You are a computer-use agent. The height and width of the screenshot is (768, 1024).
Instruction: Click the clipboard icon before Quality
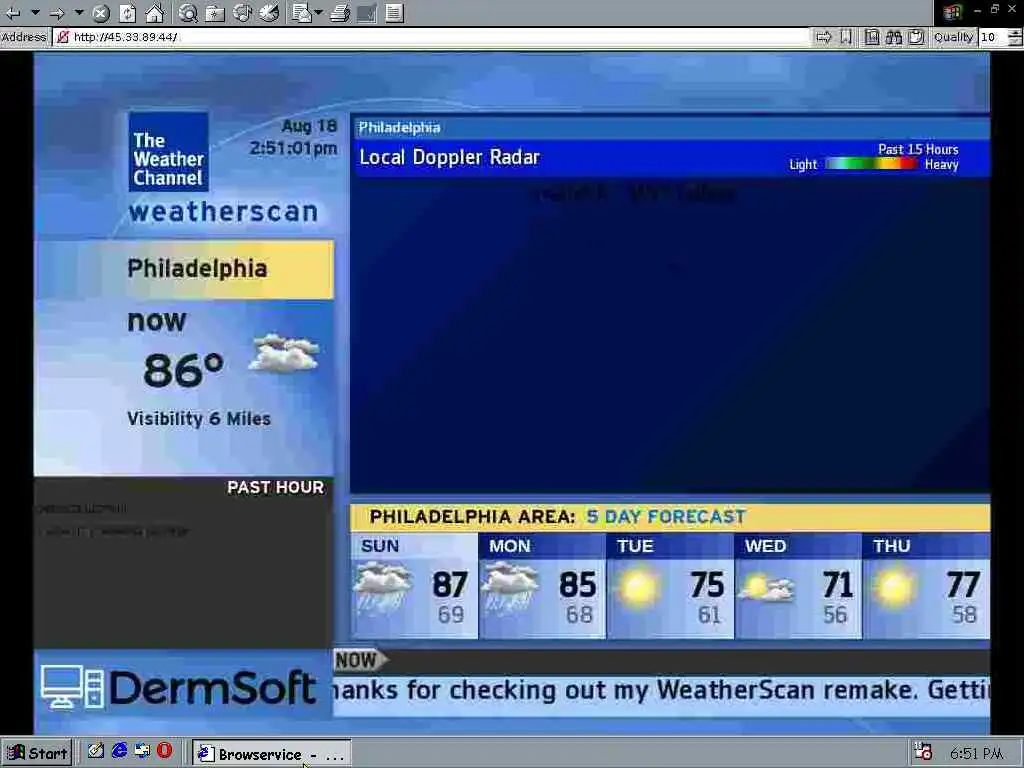pyautogui.click(x=916, y=37)
